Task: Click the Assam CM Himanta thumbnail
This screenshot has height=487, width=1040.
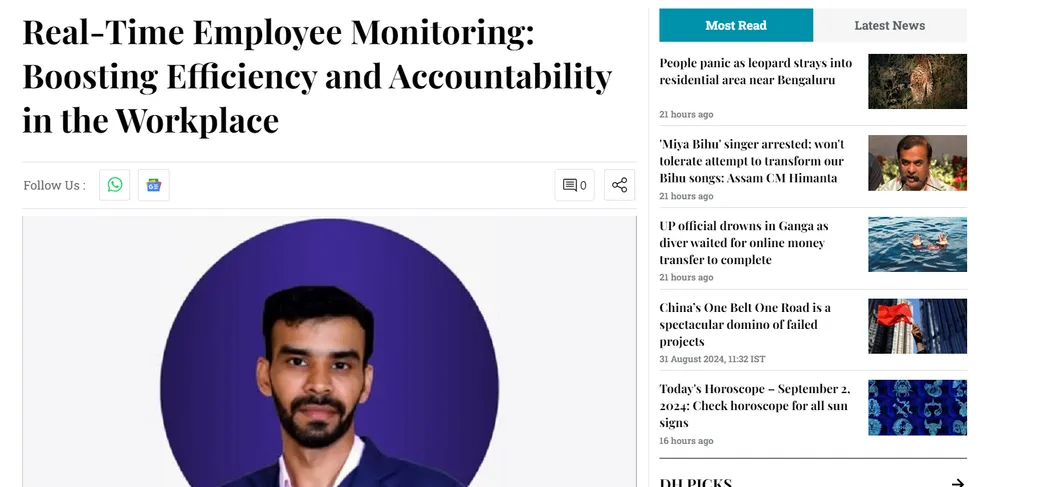Action: 917,163
